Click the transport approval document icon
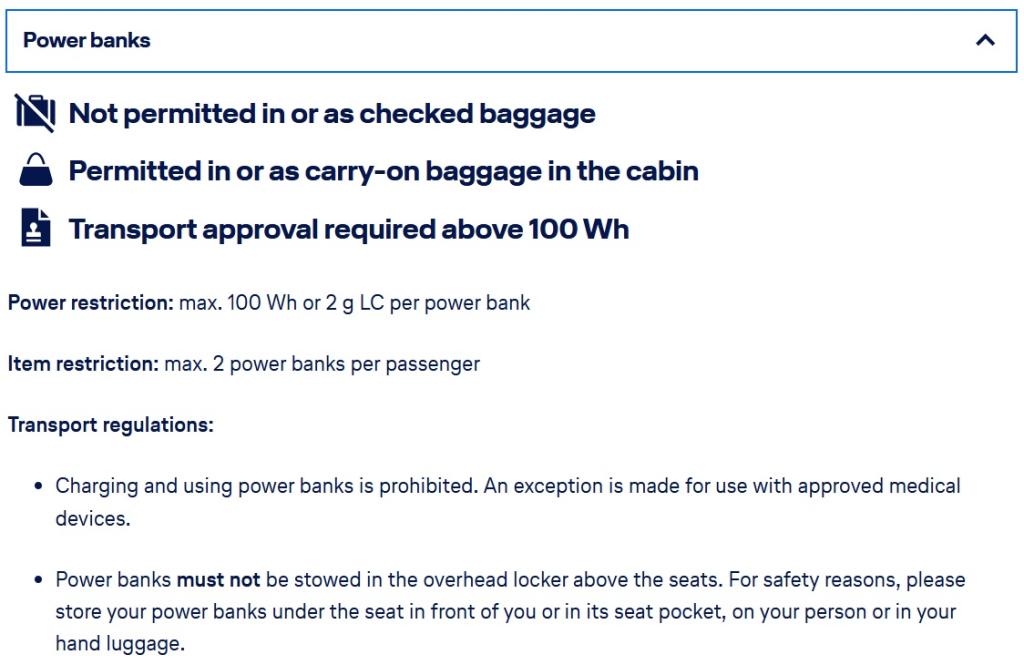Viewport: 1024px width, 665px height. pyautogui.click(x=35, y=229)
